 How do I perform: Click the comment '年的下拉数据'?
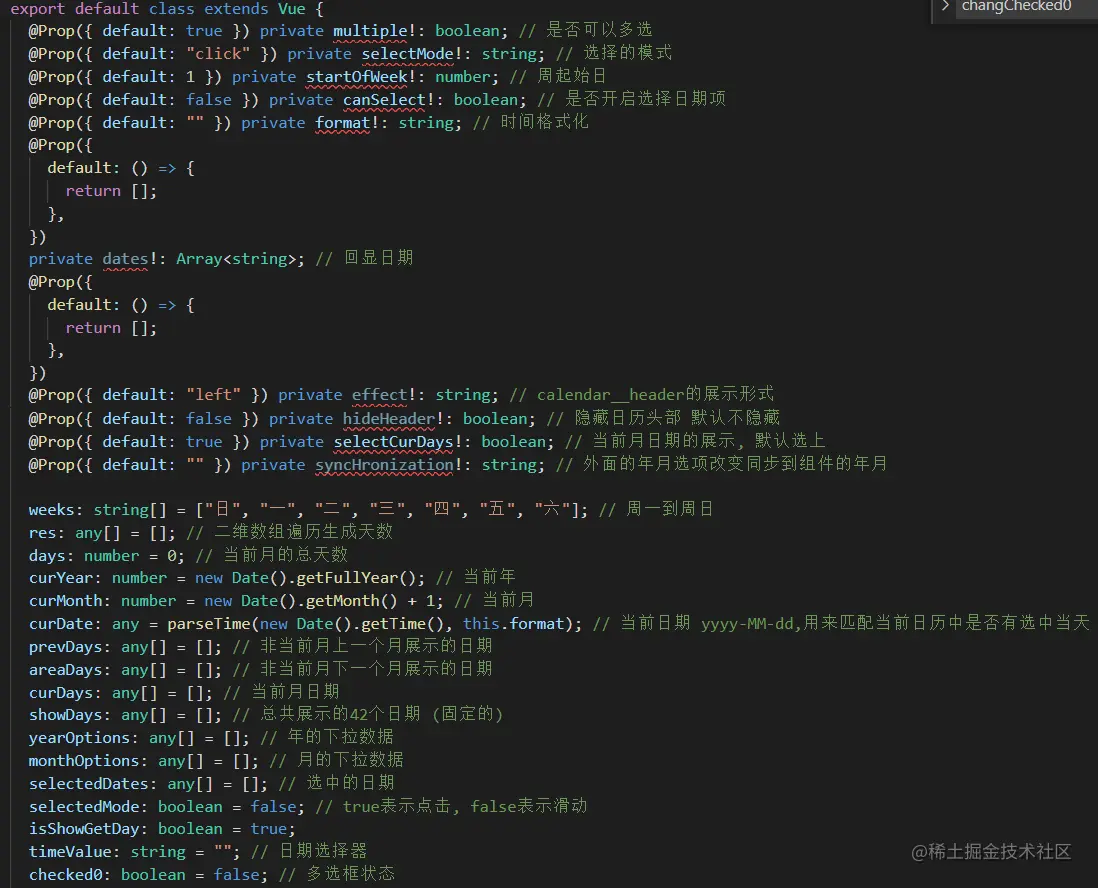point(340,737)
